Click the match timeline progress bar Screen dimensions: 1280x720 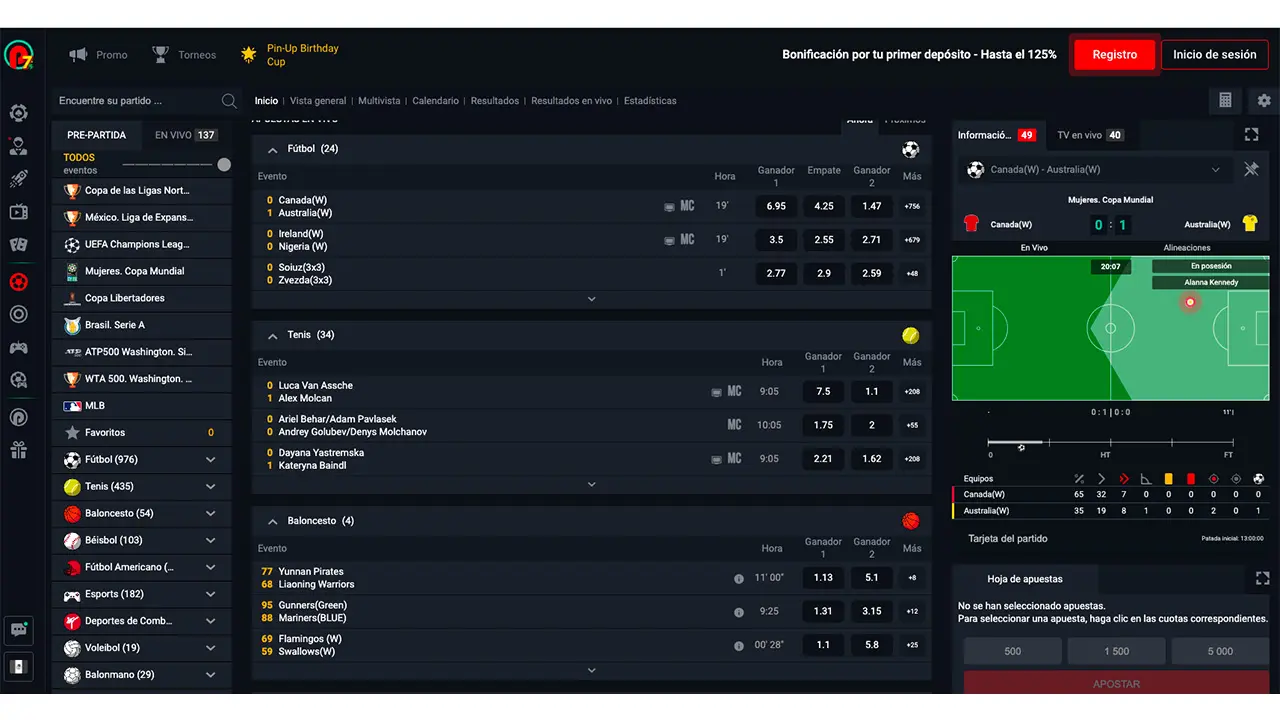pyautogui.click(x=1110, y=442)
